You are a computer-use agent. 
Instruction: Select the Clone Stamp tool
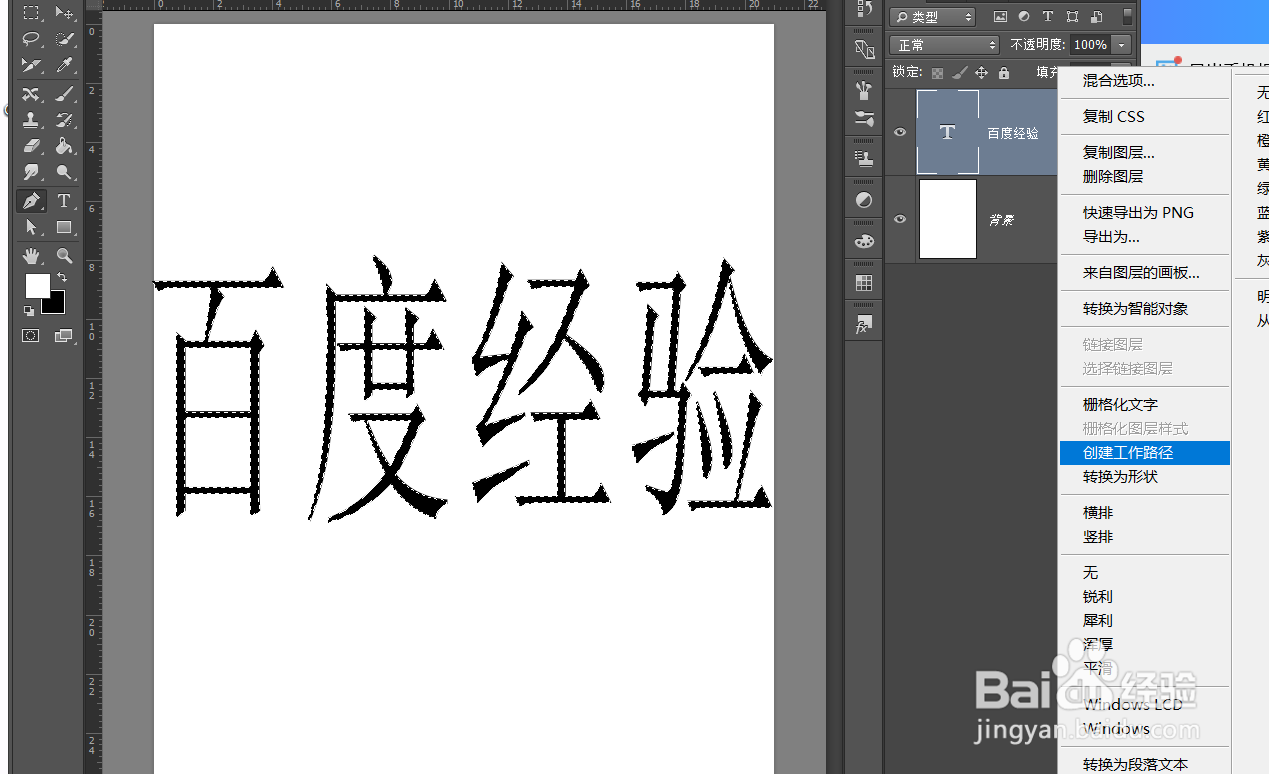(31, 120)
